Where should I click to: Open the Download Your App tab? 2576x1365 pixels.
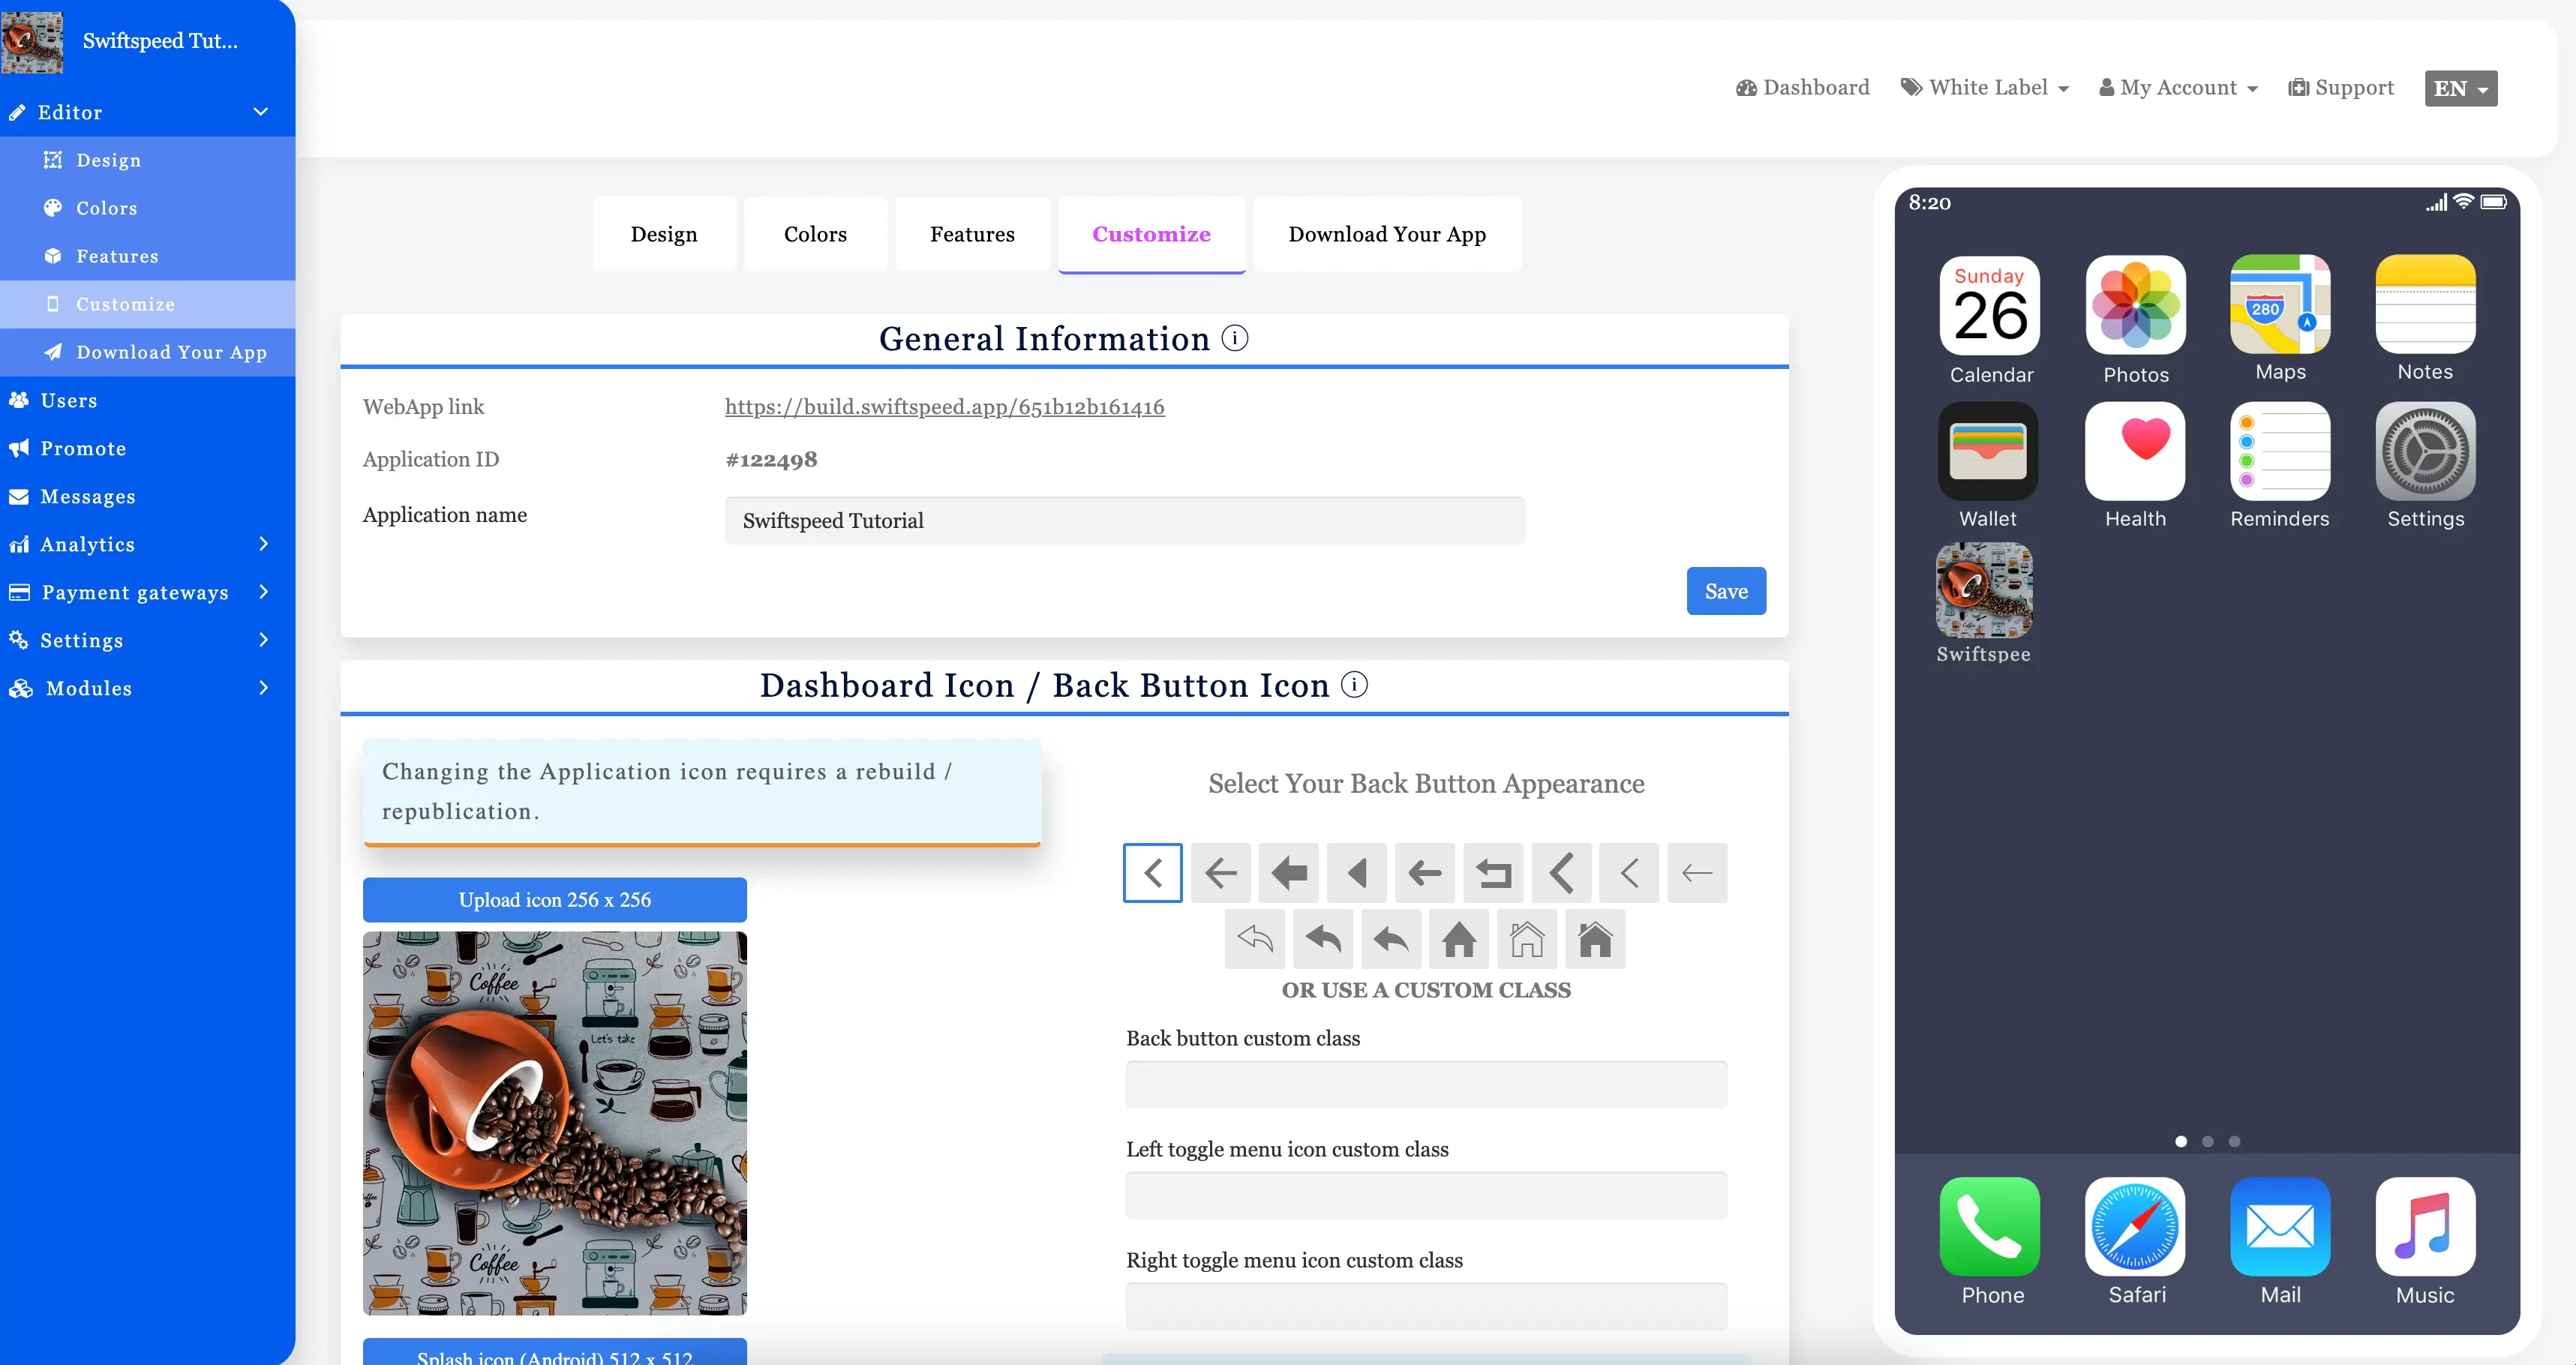(x=1387, y=234)
